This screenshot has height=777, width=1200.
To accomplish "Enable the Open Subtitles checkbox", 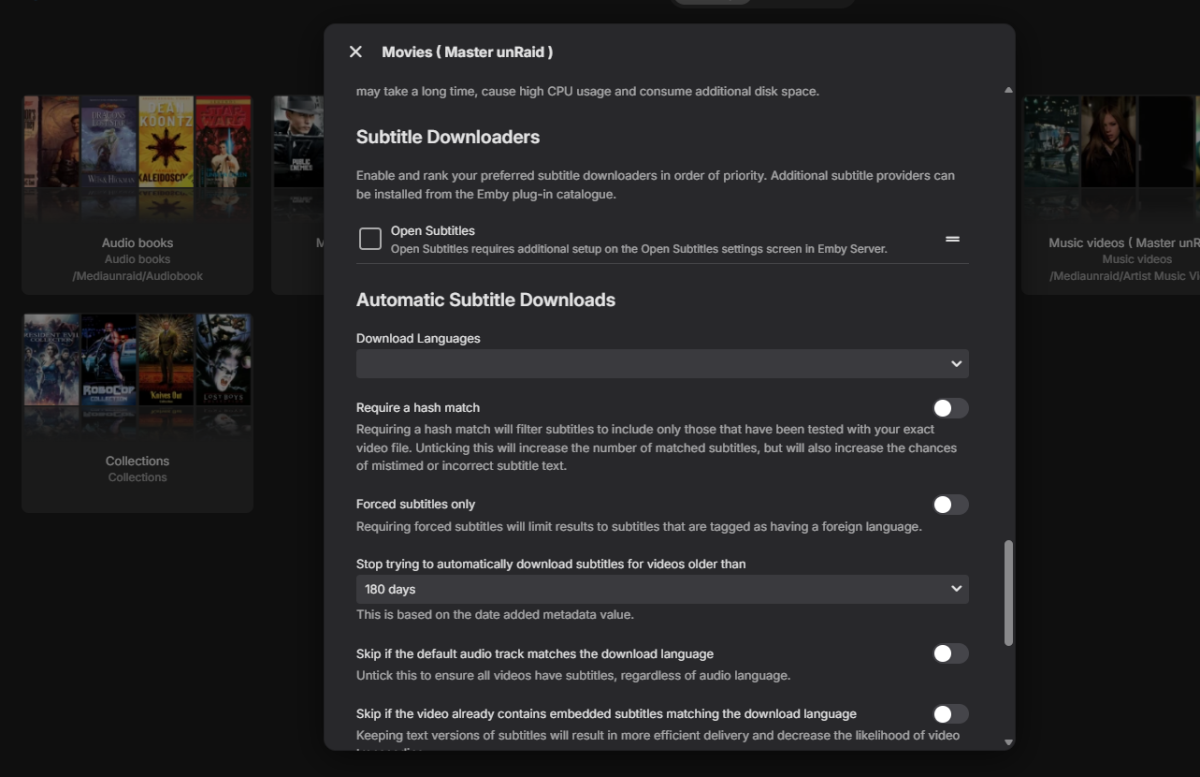I will tap(370, 239).
